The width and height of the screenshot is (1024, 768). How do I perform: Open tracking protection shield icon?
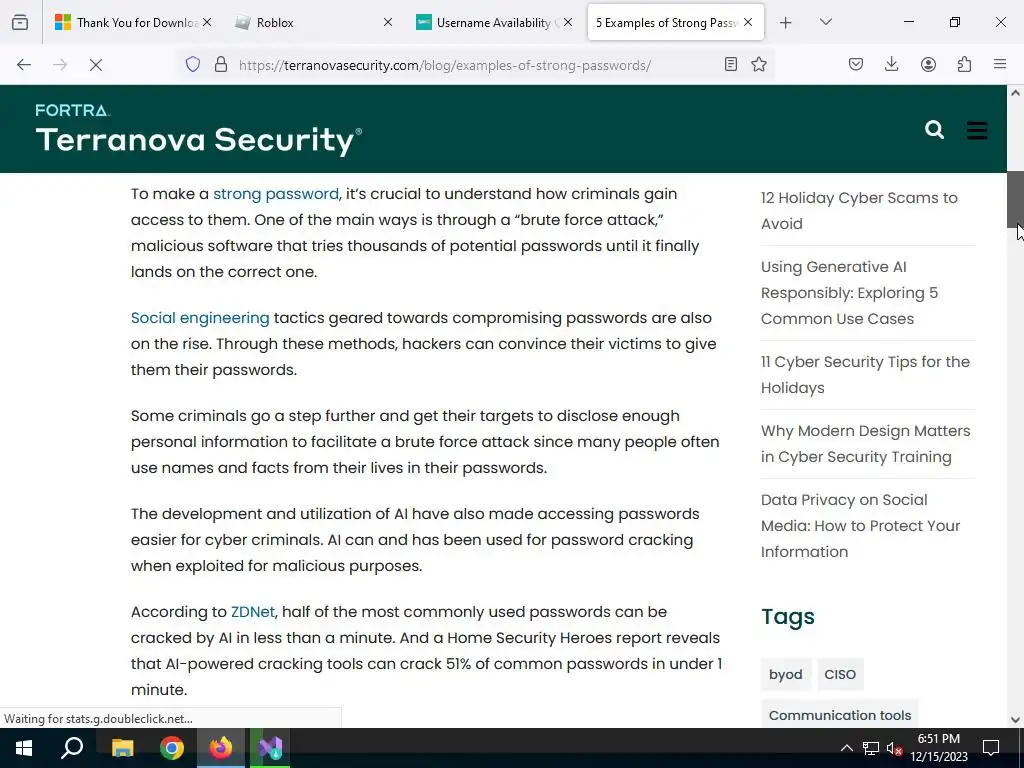[193, 65]
